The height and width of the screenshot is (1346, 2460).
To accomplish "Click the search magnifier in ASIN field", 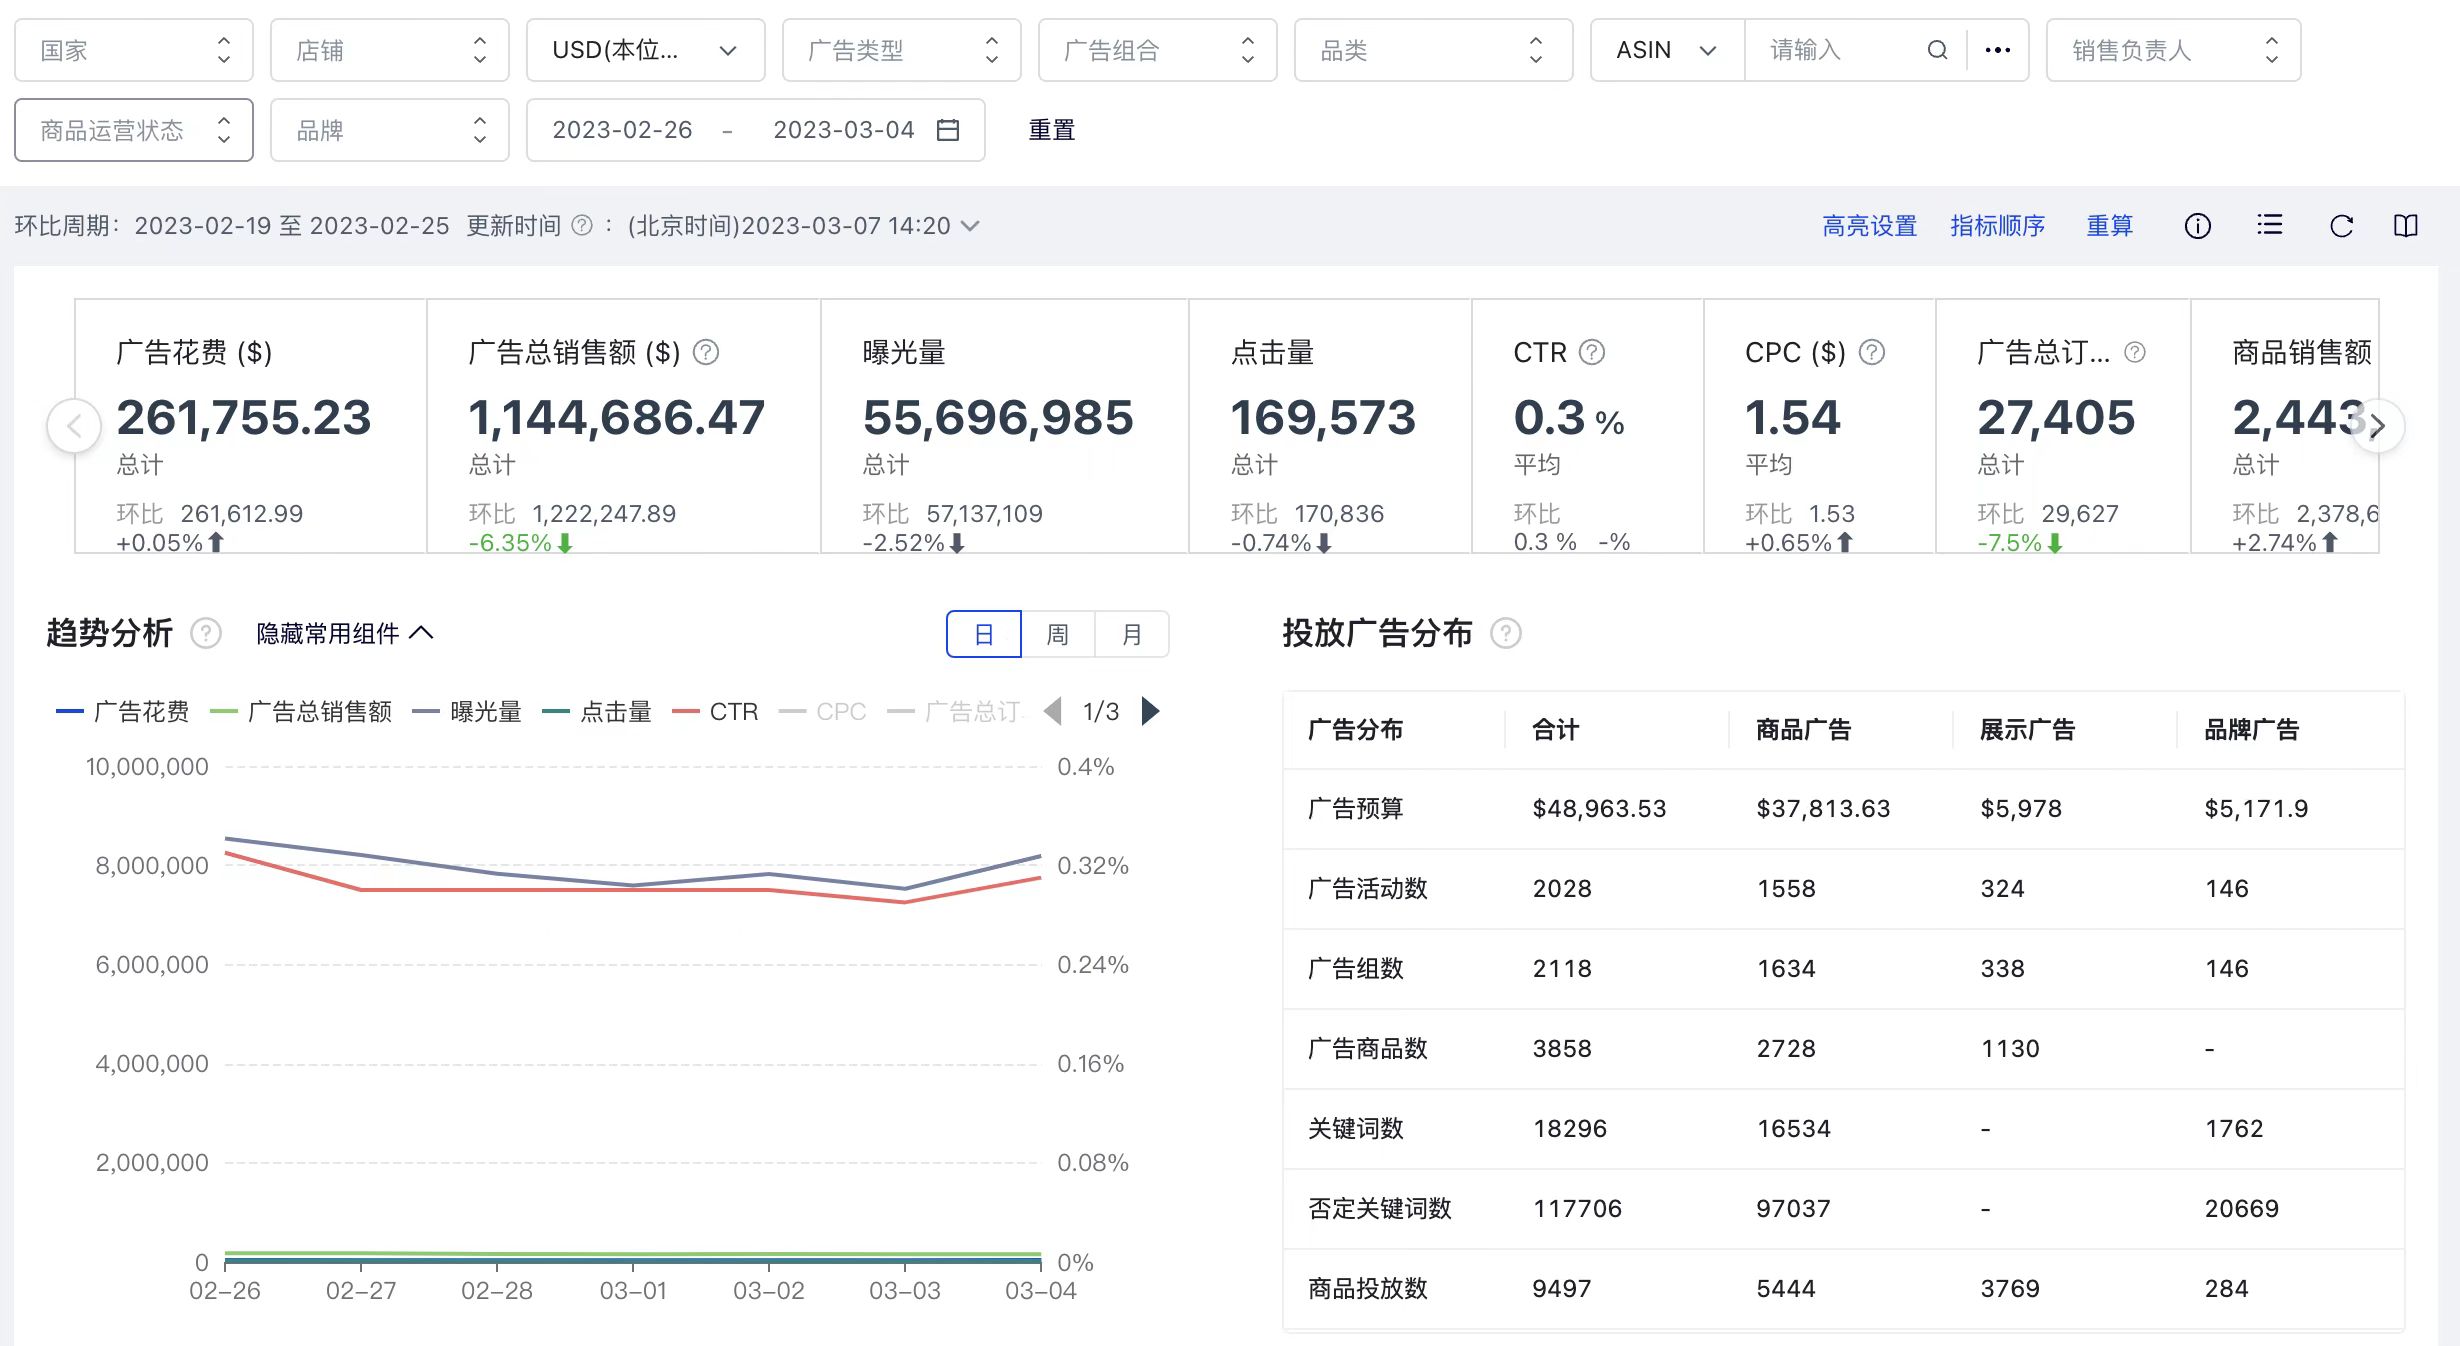I will [x=1937, y=50].
